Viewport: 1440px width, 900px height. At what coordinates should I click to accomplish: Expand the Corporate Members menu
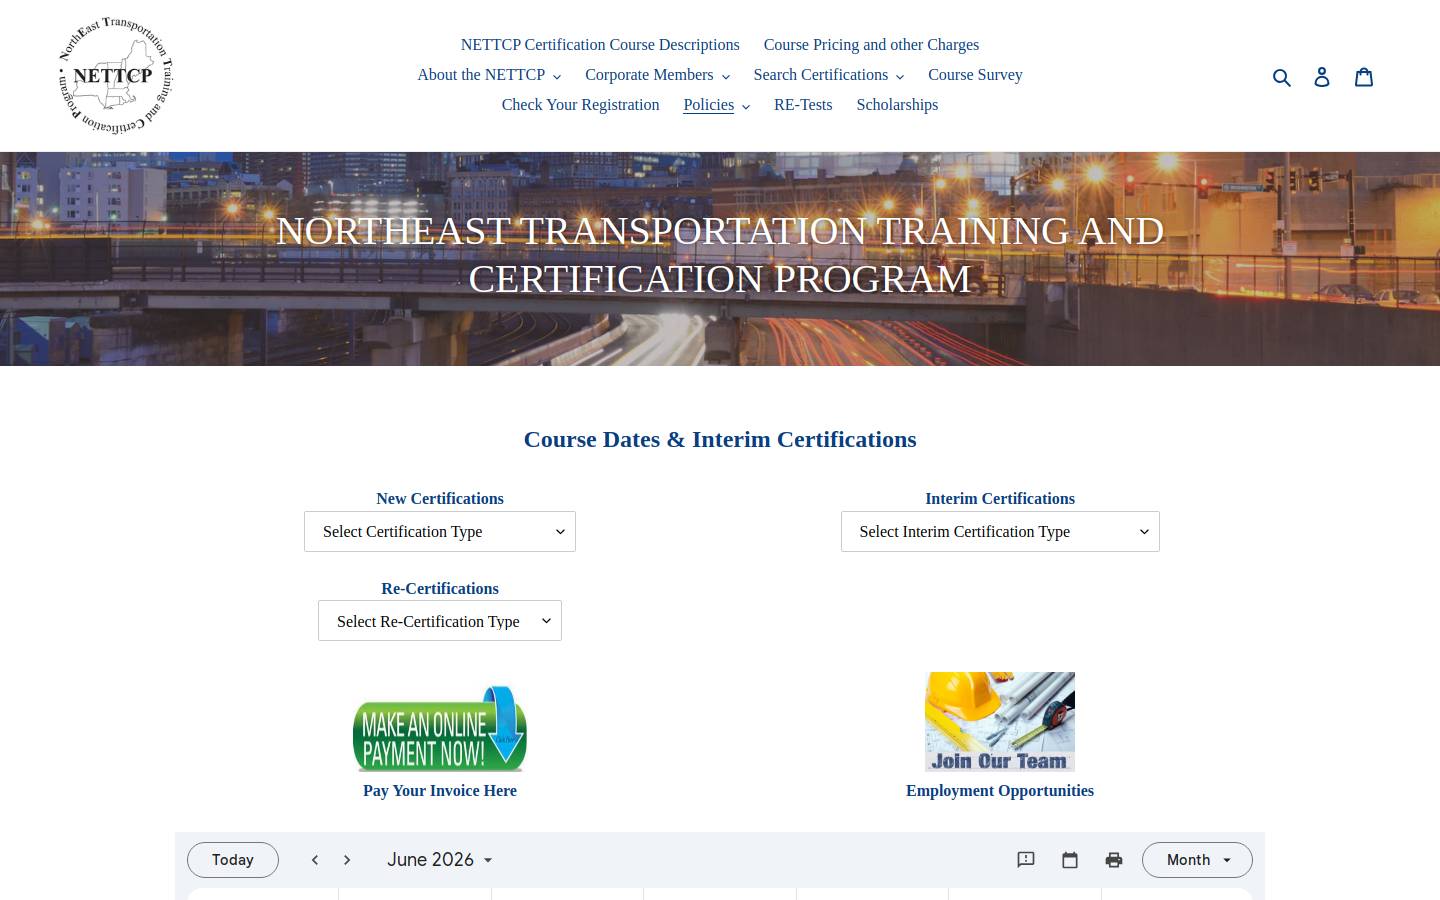click(657, 75)
